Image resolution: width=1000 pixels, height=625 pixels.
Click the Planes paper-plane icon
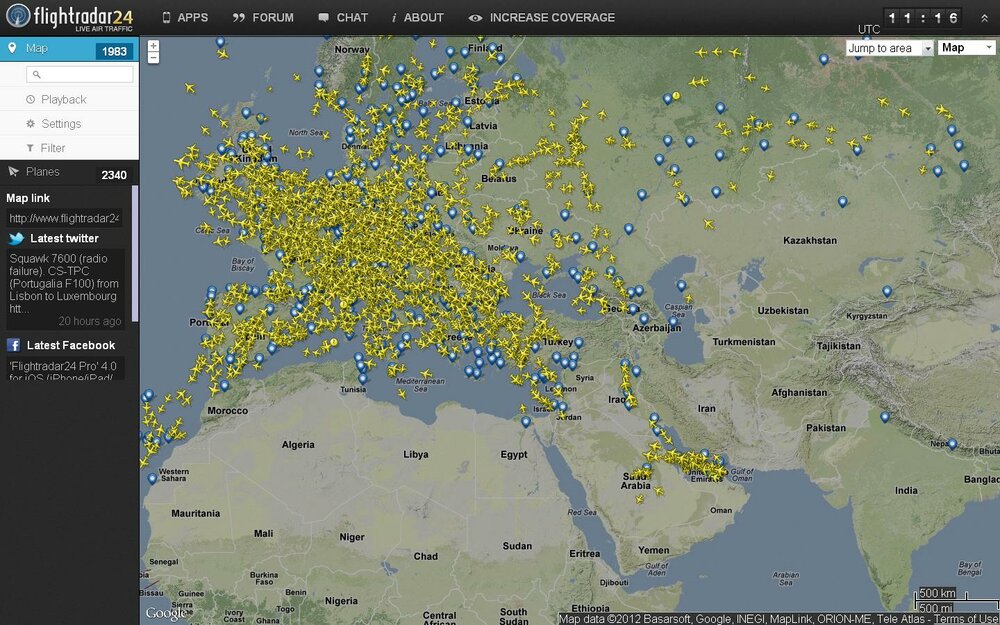click(x=14, y=171)
